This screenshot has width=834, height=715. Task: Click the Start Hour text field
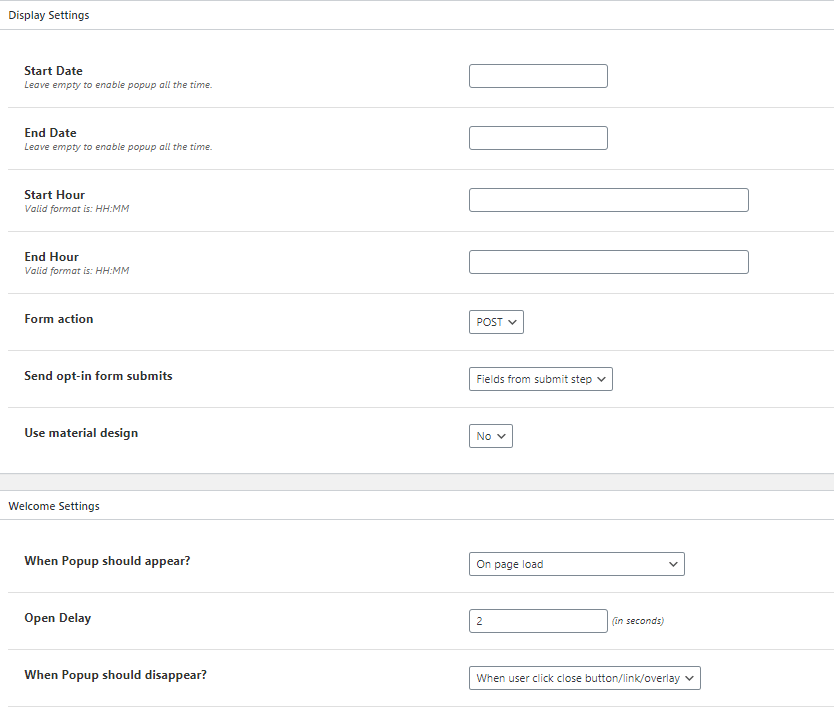(608, 200)
